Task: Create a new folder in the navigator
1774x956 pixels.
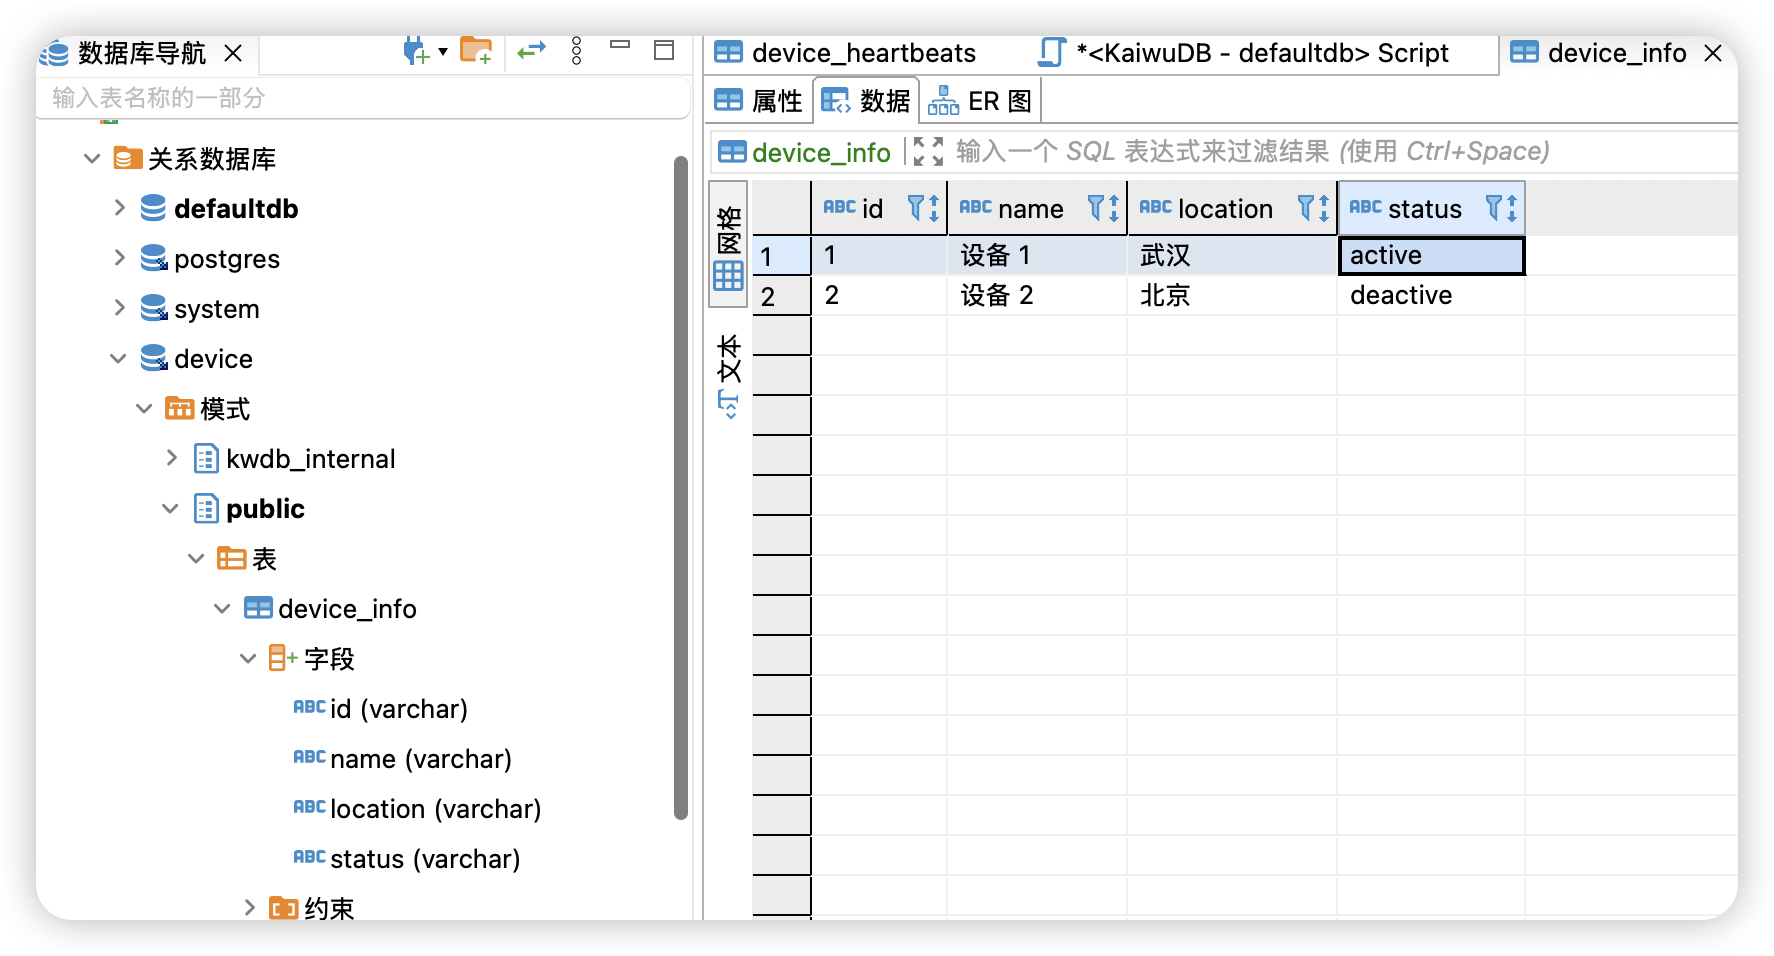Action: [476, 50]
